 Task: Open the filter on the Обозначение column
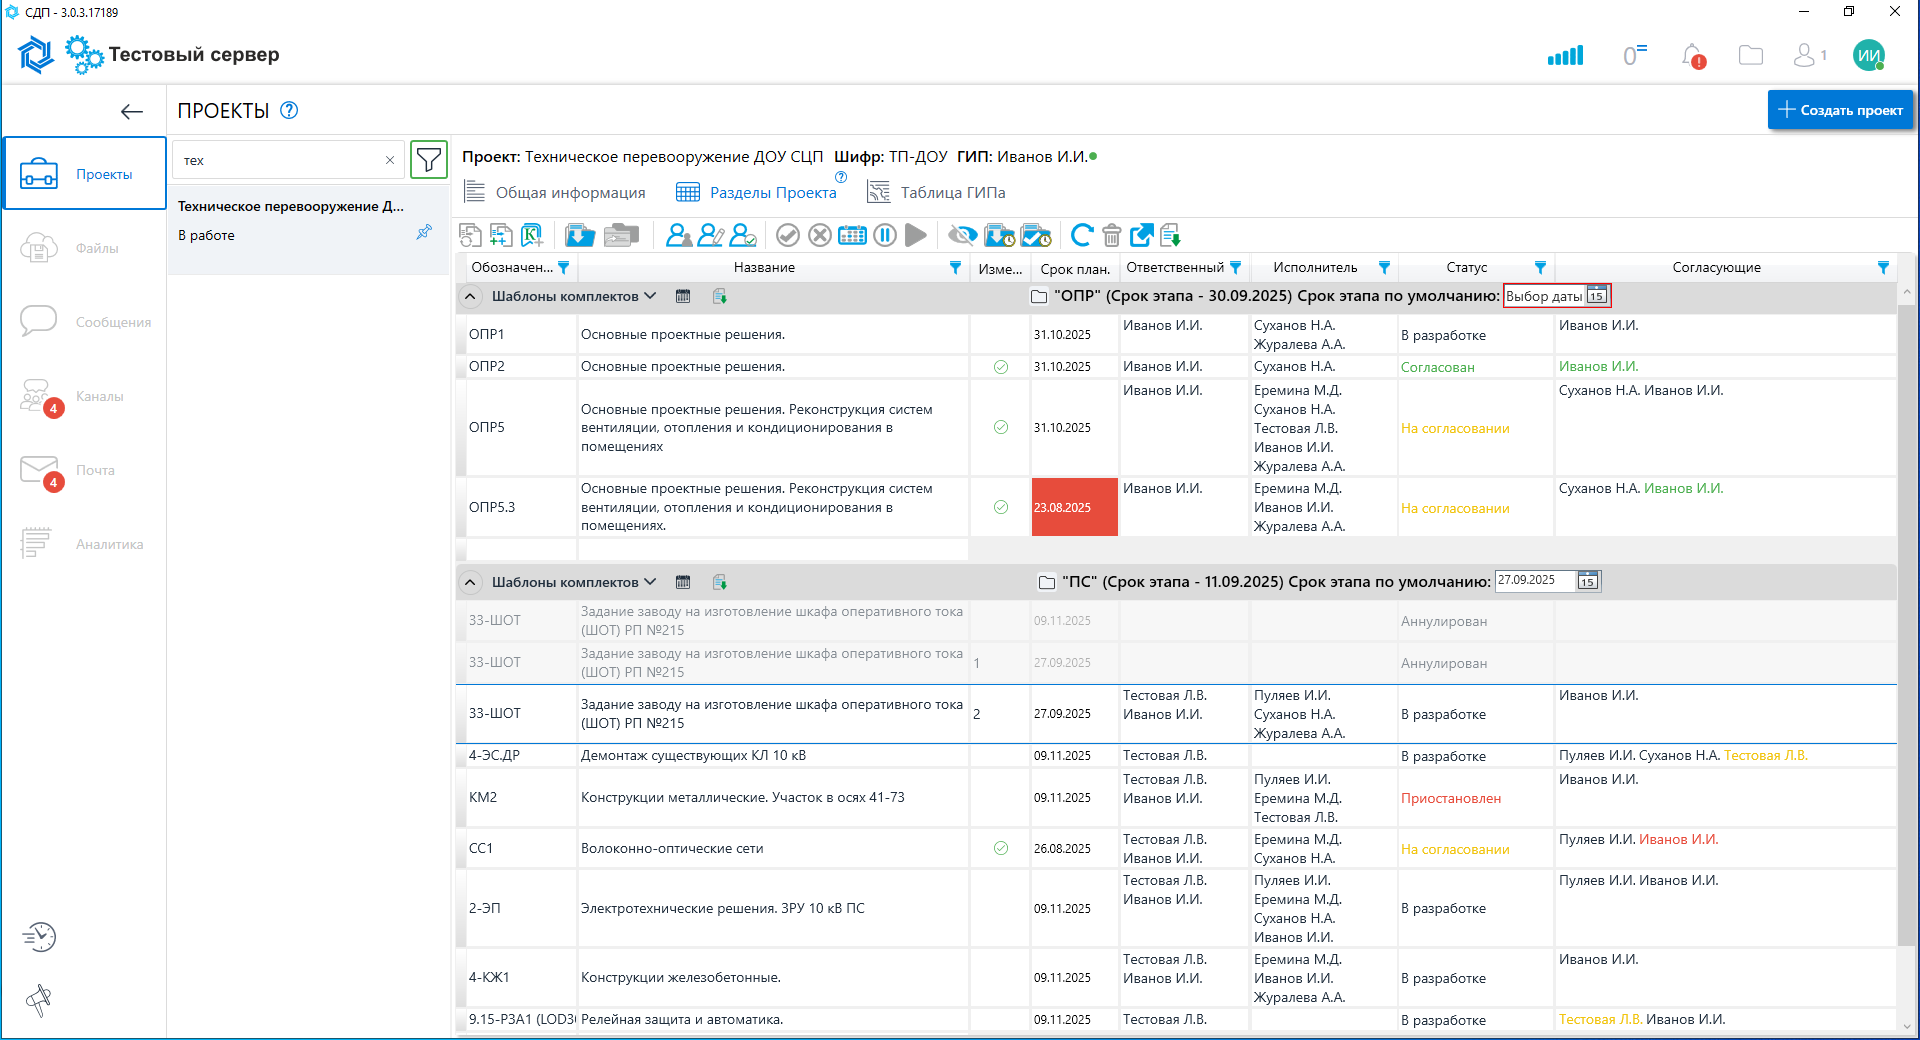pyautogui.click(x=563, y=268)
